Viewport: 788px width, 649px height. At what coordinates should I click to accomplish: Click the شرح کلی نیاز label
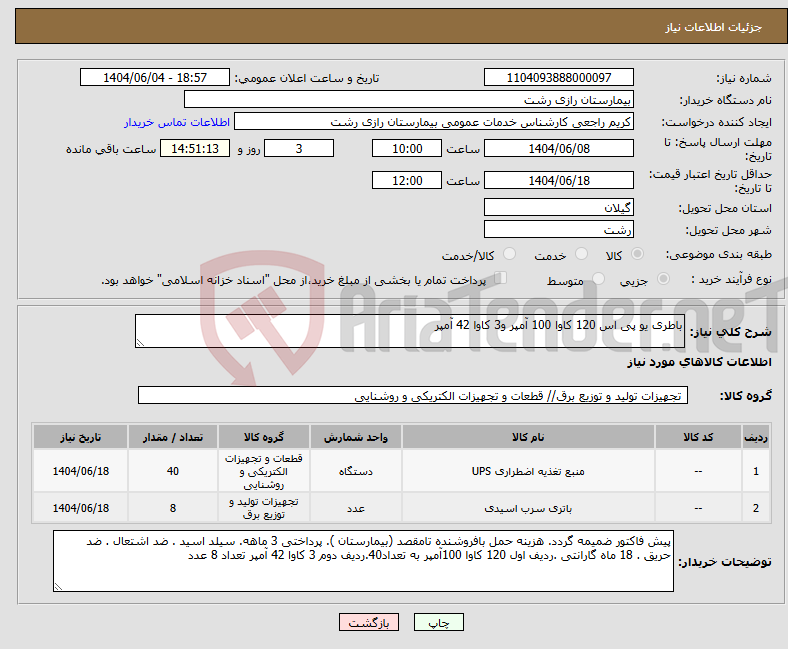point(731,332)
